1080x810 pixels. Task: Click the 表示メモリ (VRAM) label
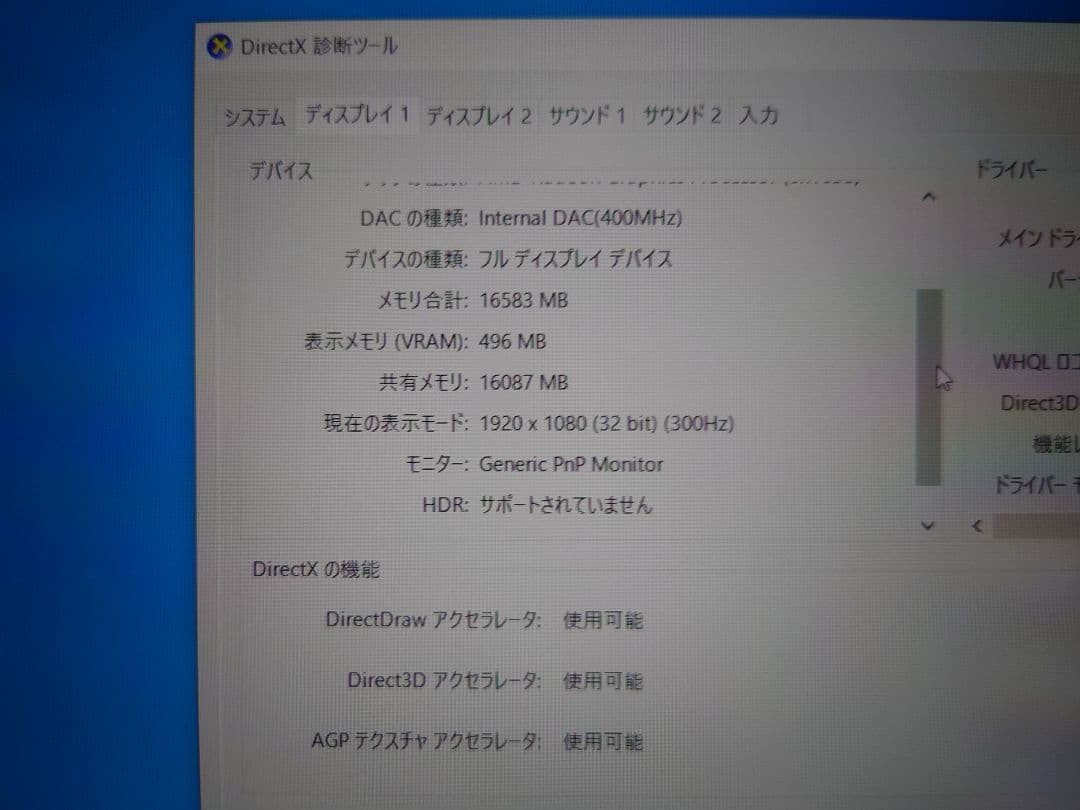point(386,342)
